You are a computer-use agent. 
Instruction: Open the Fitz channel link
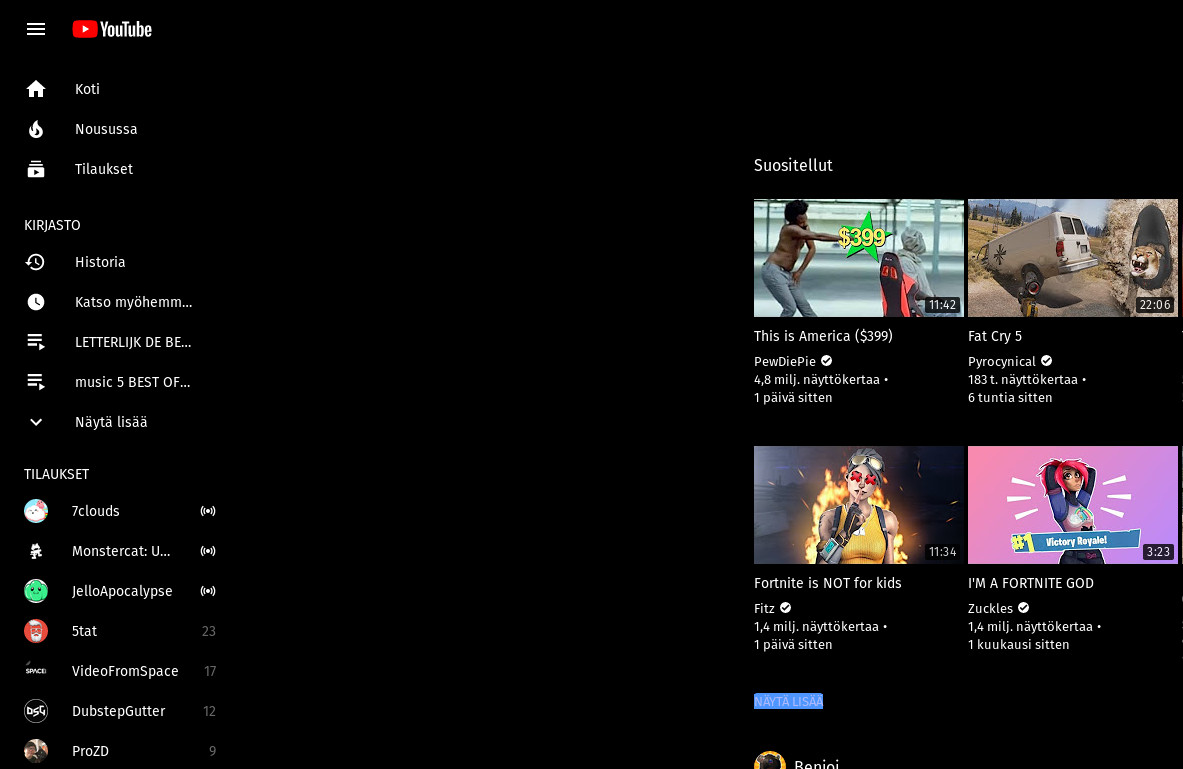point(764,608)
